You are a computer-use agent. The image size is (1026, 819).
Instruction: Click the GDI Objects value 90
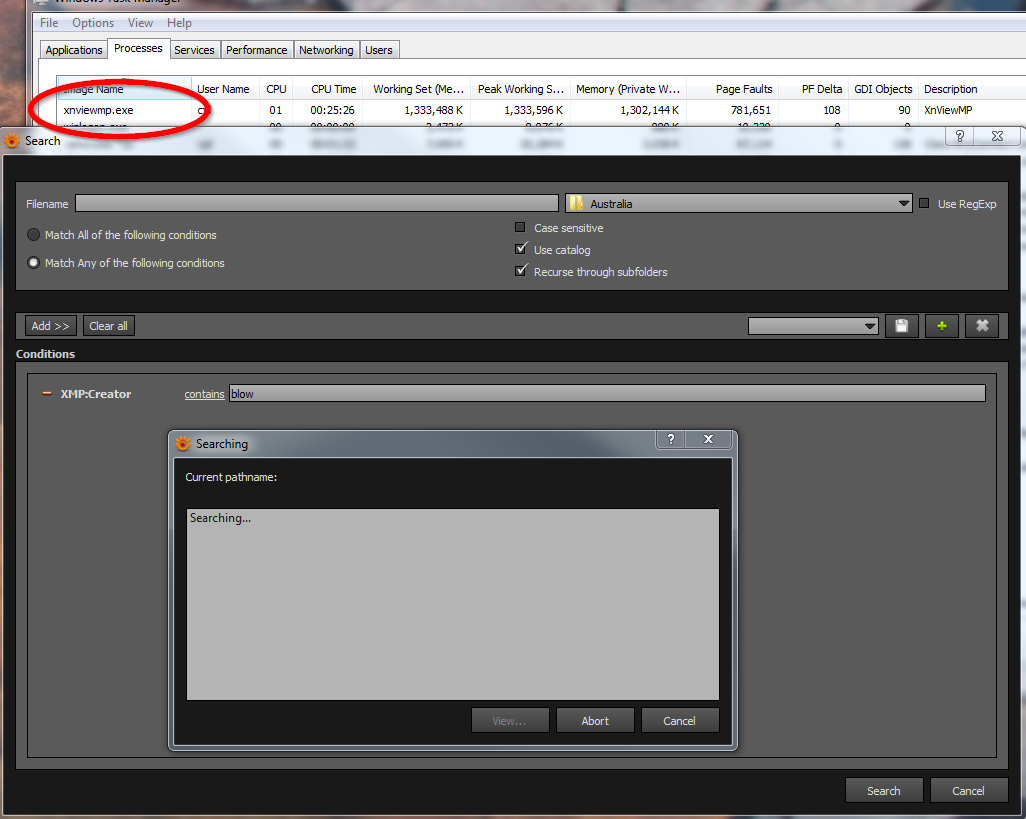pyautogui.click(x=904, y=110)
